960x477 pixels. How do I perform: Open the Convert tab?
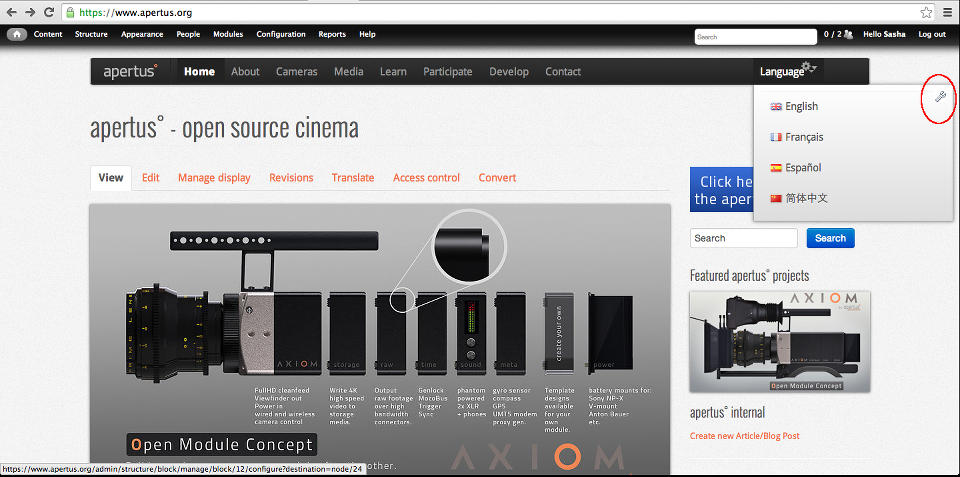coord(497,178)
